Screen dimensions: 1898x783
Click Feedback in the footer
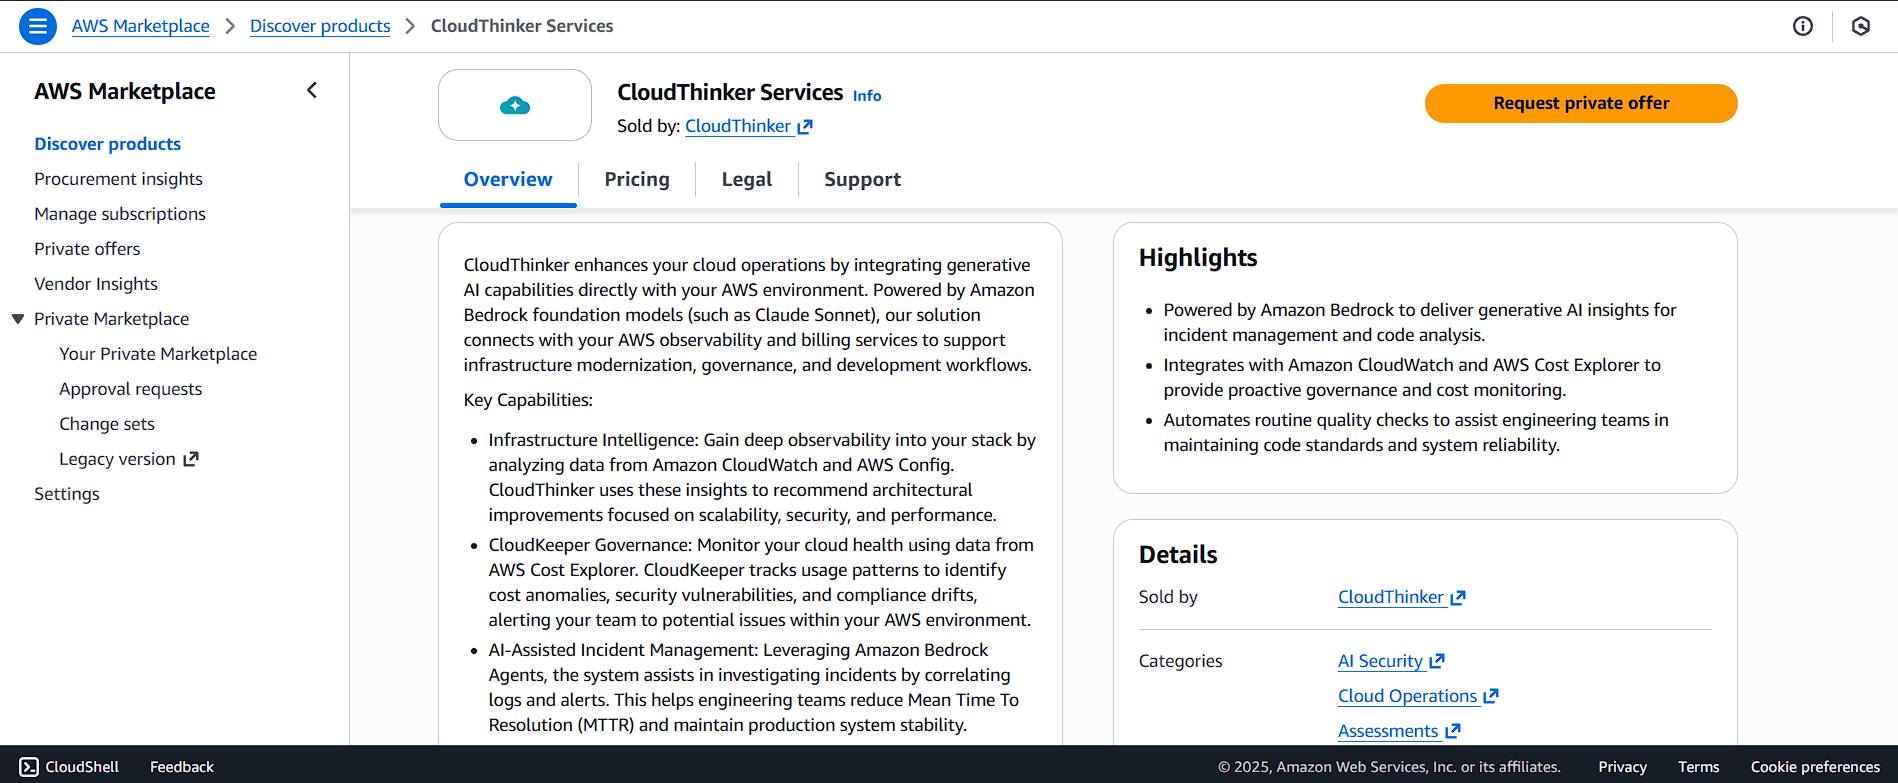pos(182,767)
